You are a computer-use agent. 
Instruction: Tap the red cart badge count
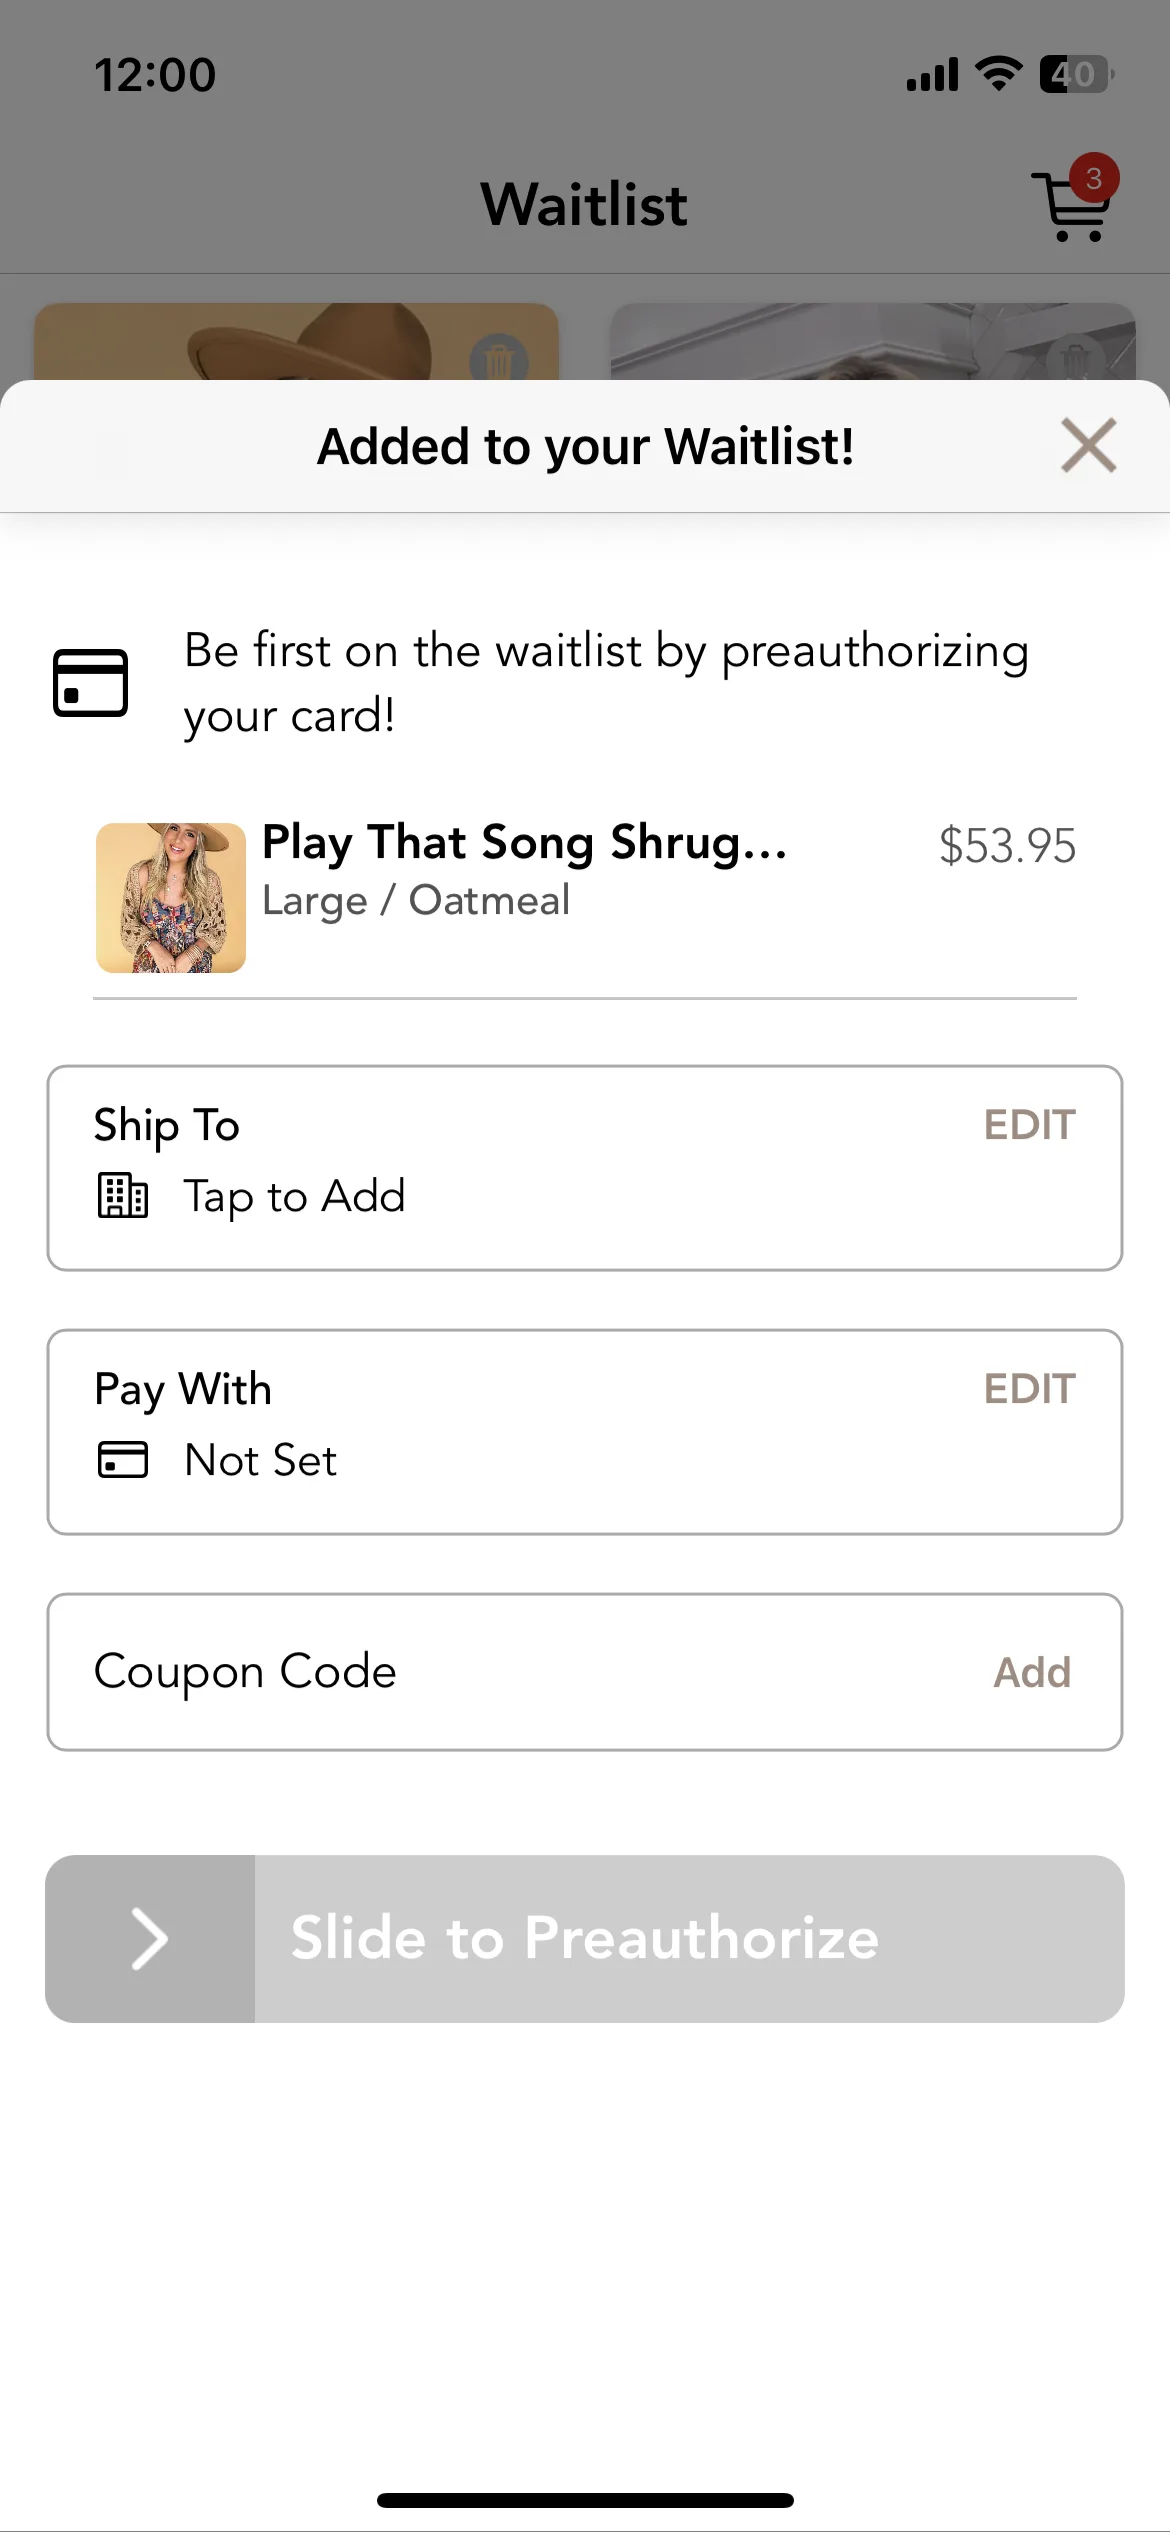[1094, 178]
